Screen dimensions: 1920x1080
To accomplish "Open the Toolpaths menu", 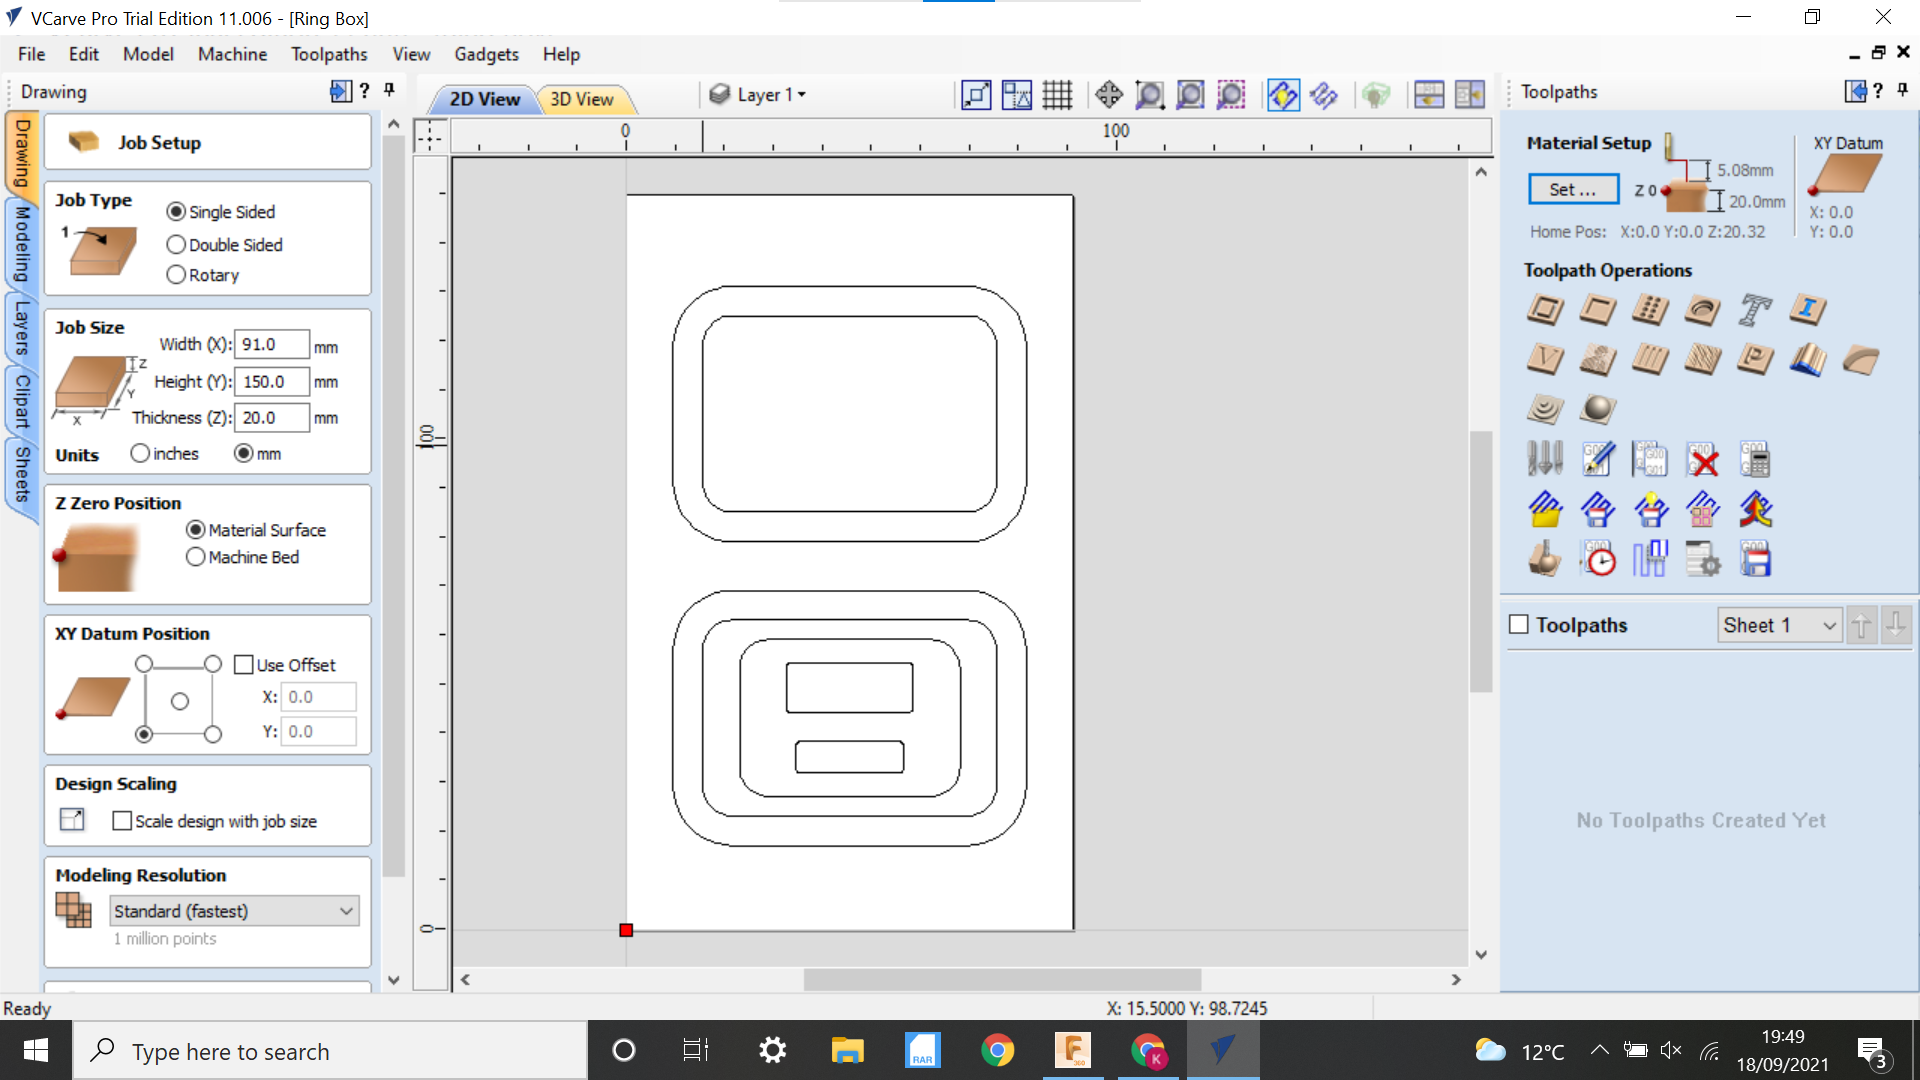I will [330, 54].
